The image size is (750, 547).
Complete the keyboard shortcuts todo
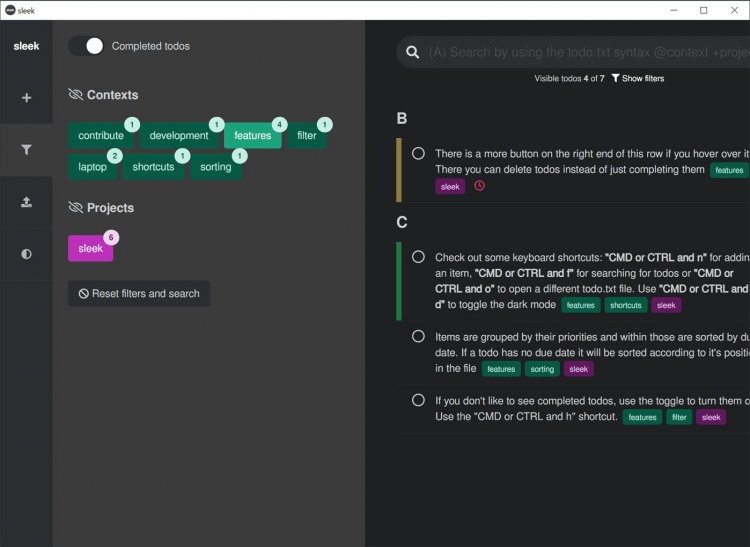click(x=418, y=257)
